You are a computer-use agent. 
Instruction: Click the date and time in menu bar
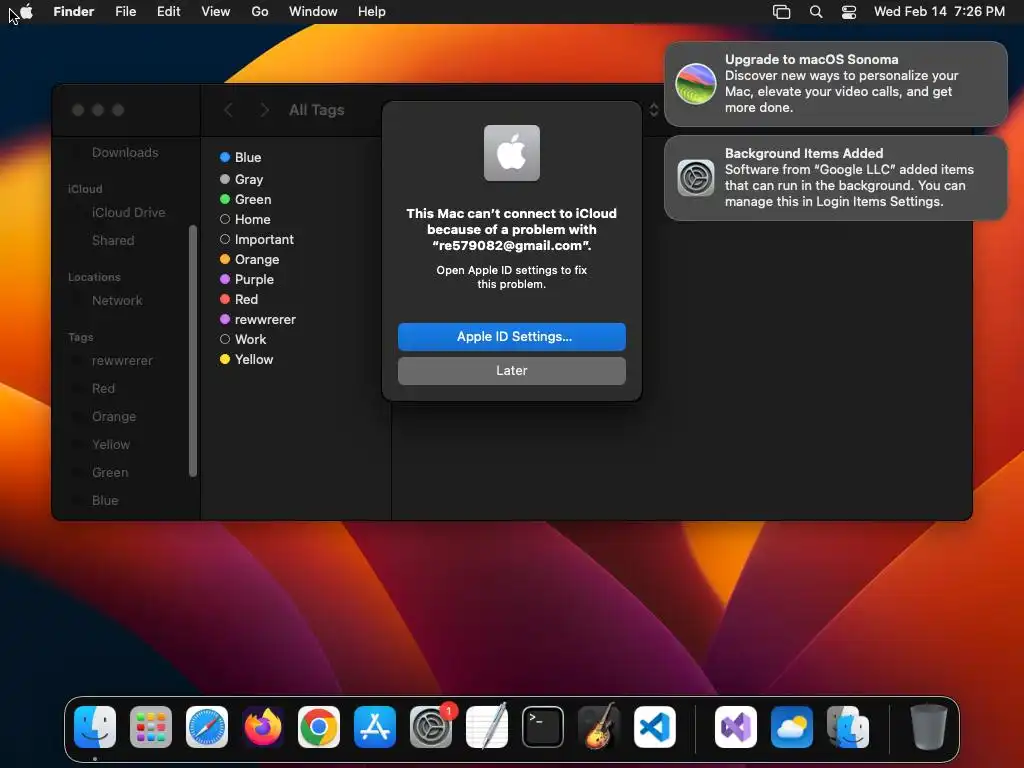click(x=939, y=12)
